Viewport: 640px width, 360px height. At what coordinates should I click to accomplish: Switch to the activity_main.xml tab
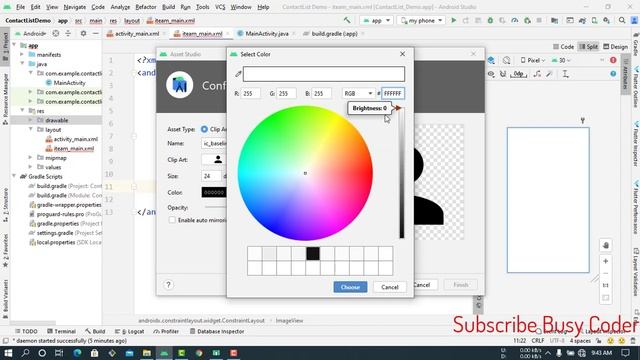(136, 33)
